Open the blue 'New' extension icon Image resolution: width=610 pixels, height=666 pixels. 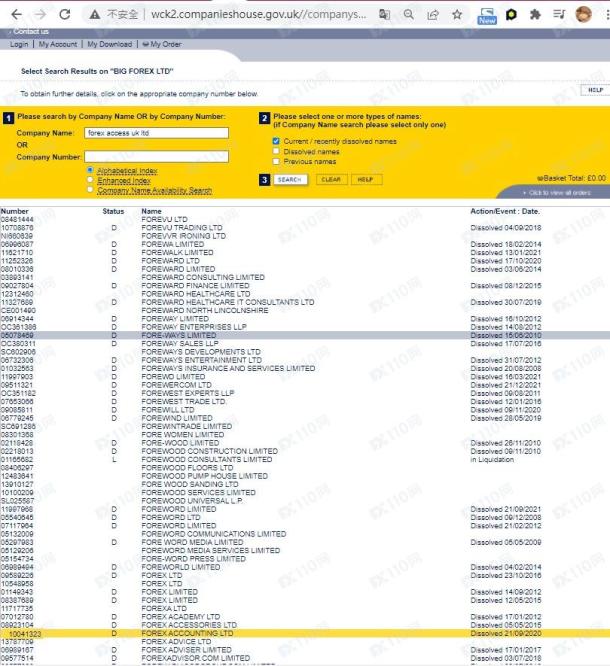point(487,16)
